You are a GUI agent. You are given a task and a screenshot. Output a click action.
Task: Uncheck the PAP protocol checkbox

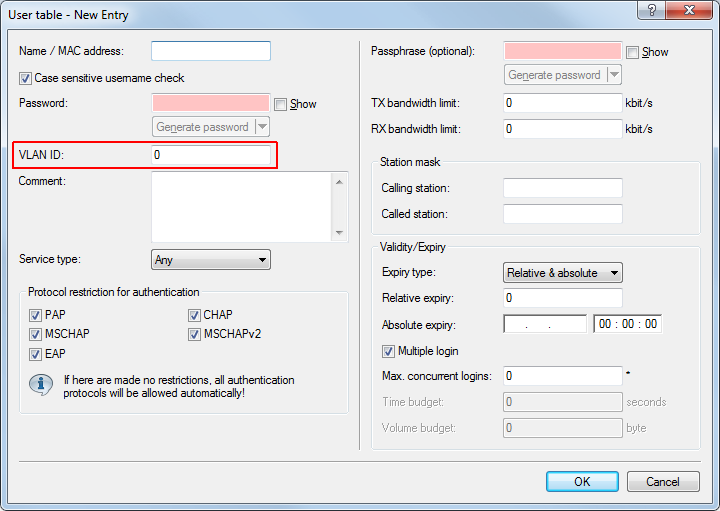[35, 315]
